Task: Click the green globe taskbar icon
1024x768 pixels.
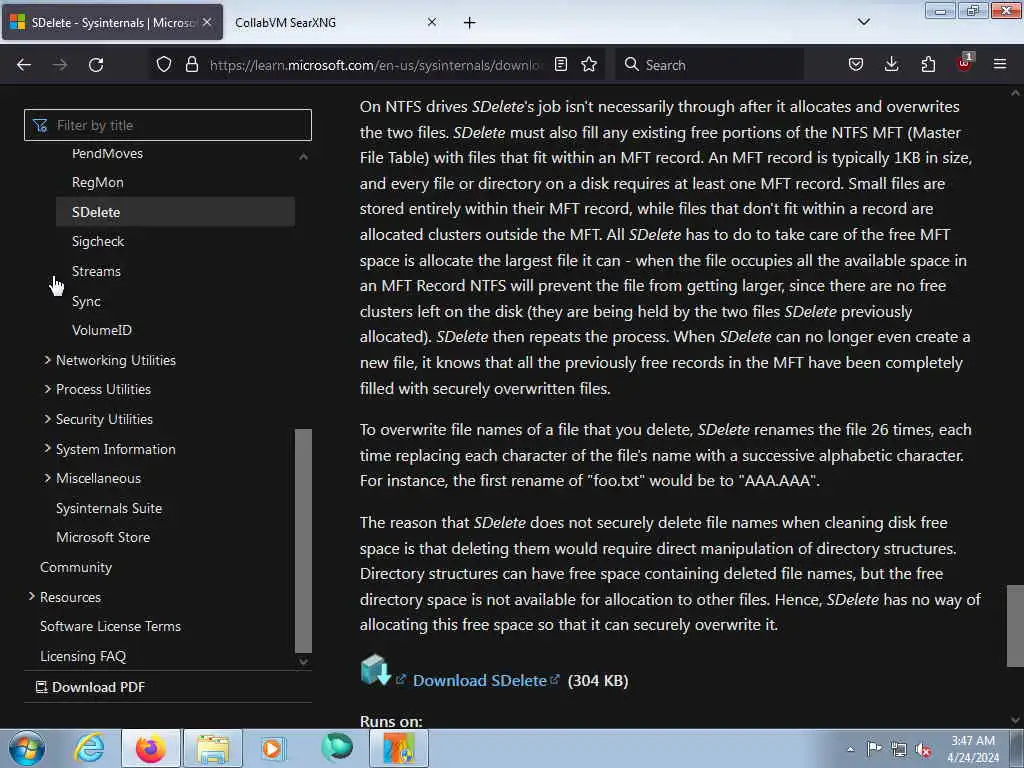Action: coord(336,748)
